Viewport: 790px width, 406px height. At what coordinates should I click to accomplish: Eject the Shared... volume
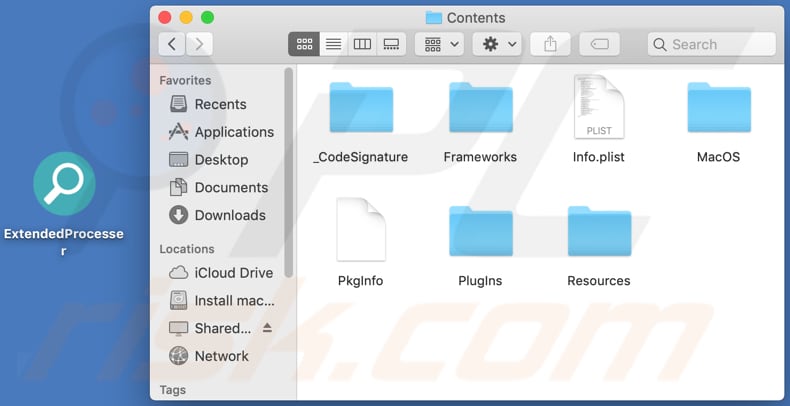click(267, 328)
